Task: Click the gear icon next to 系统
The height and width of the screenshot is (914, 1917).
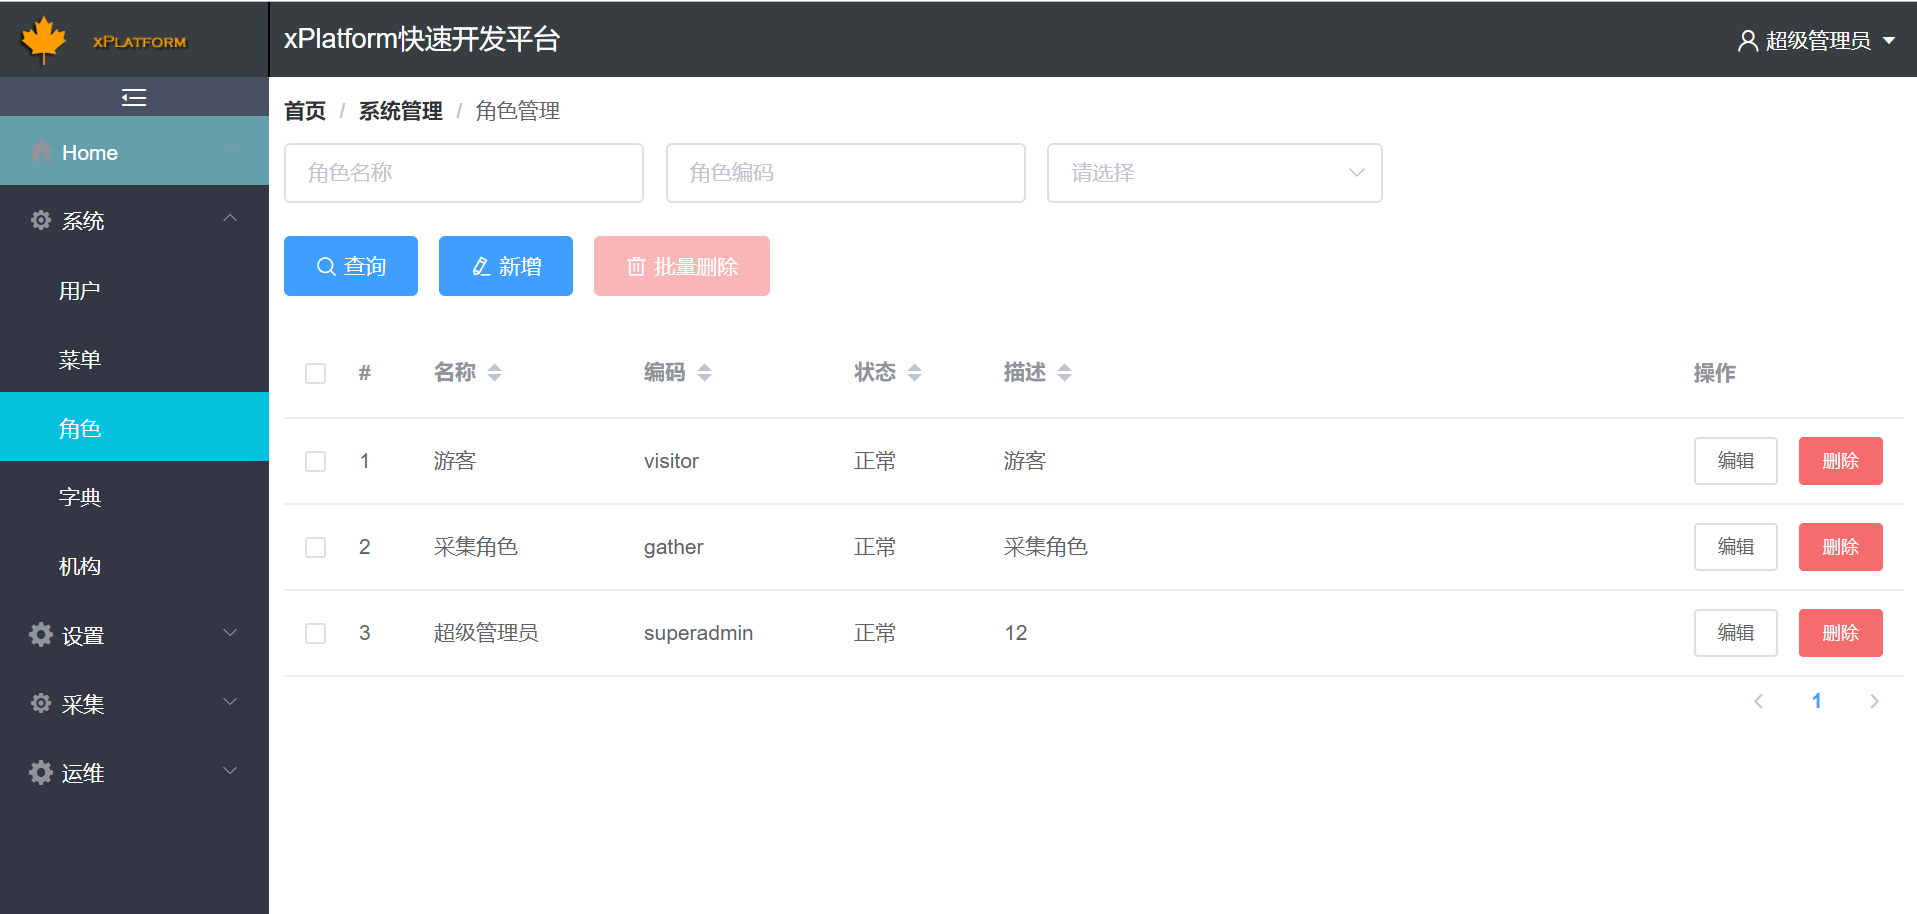Action: click(40, 220)
